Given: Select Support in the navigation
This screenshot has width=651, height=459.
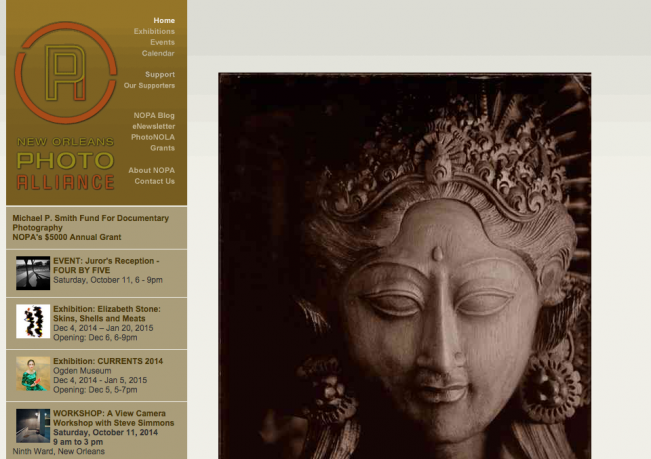Looking at the screenshot, I should click(x=159, y=75).
